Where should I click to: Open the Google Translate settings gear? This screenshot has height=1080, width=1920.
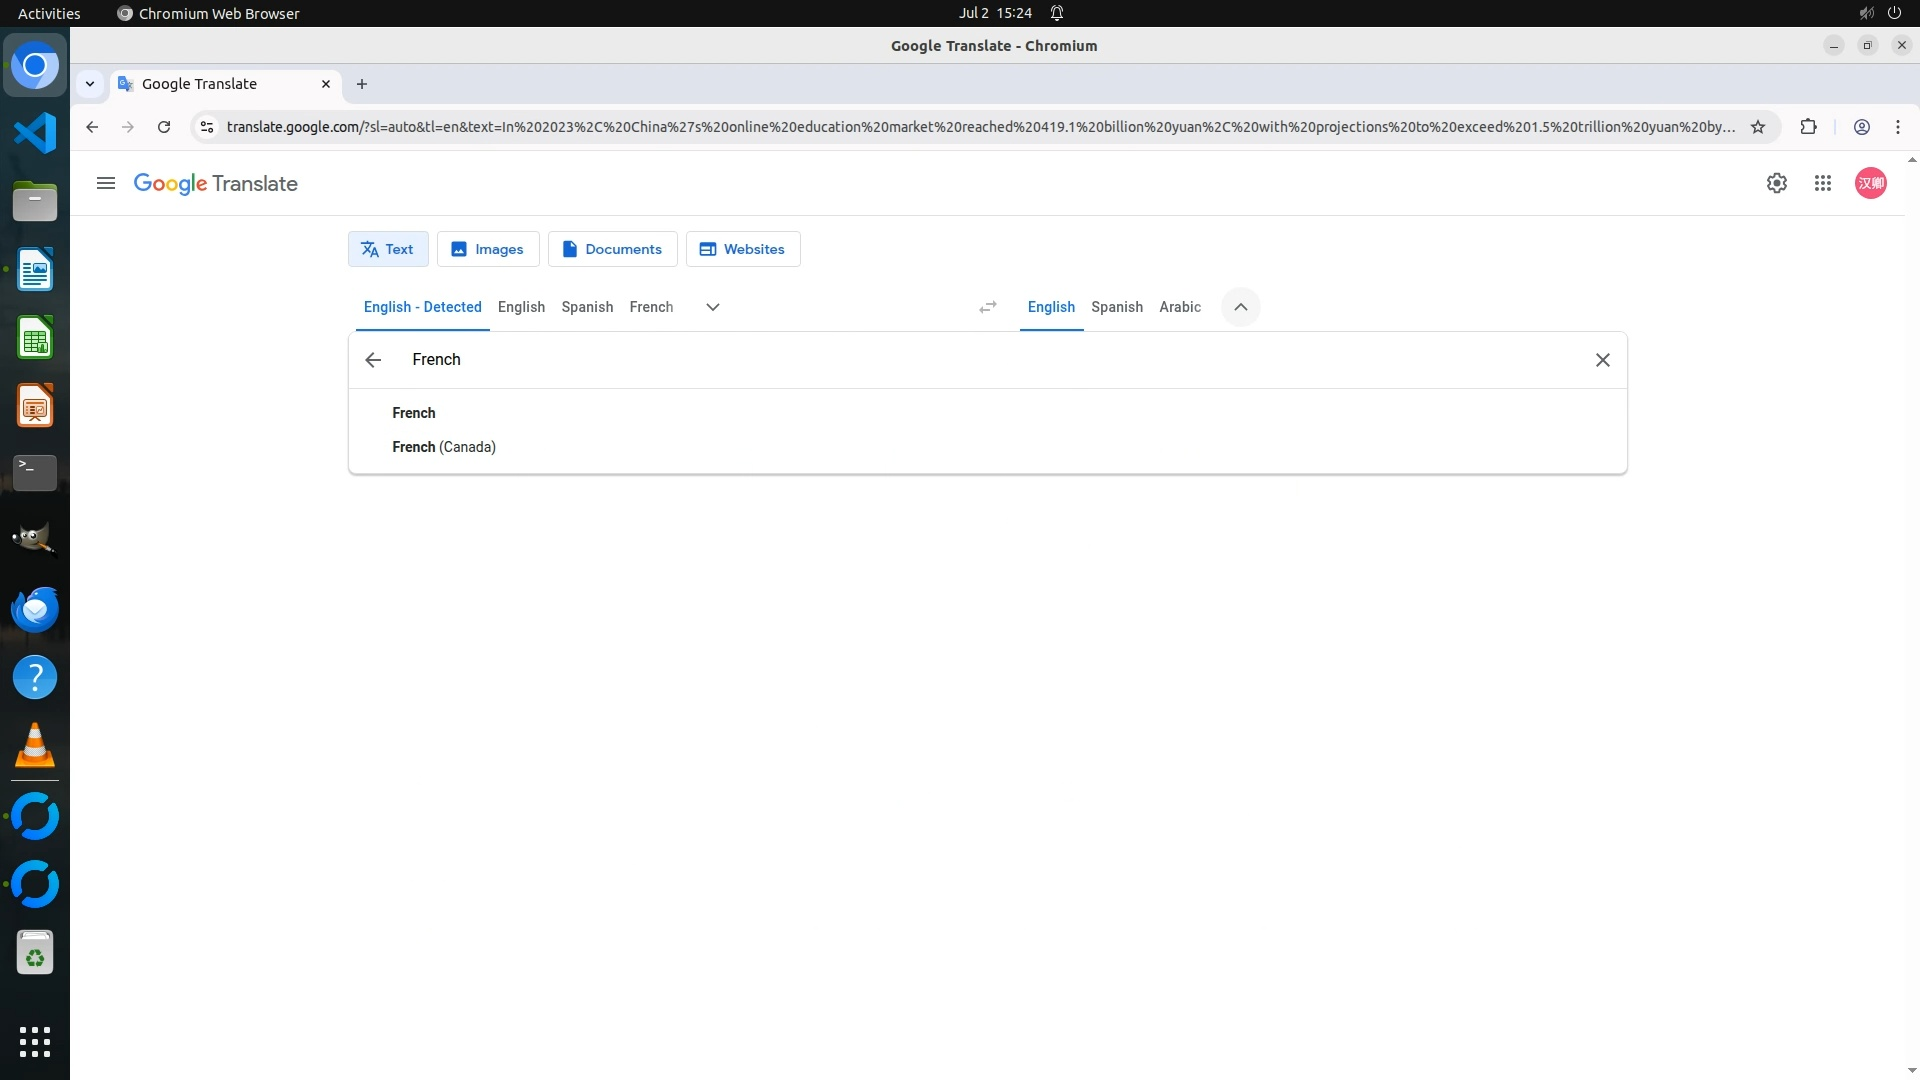click(x=1776, y=183)
